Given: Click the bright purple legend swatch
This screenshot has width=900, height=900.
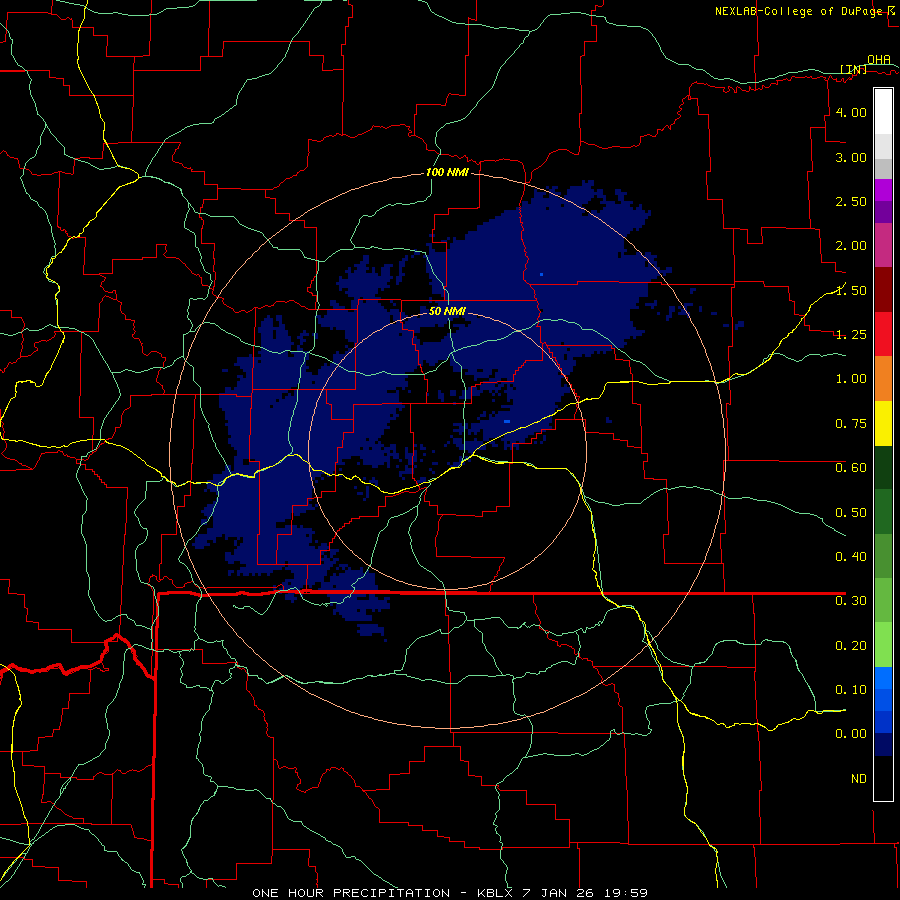Looking at the screenshot, I should pos(883,190).
